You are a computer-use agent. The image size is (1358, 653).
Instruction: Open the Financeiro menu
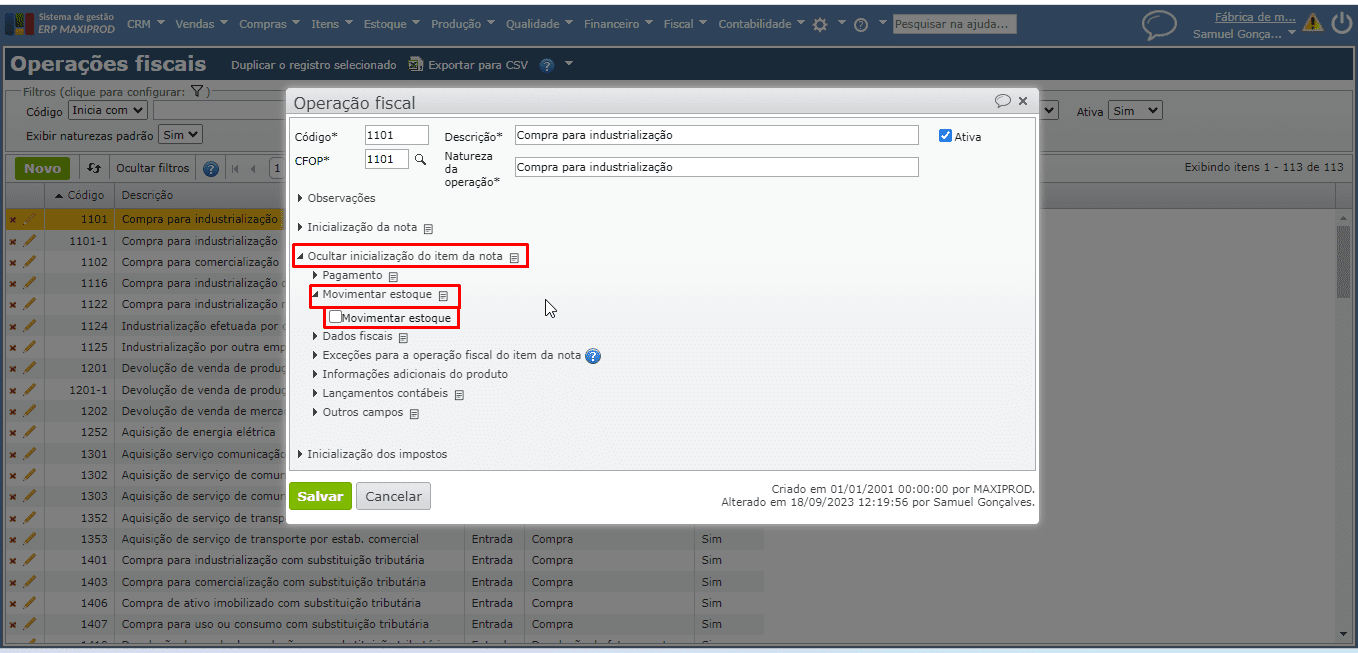pos(618,24)
